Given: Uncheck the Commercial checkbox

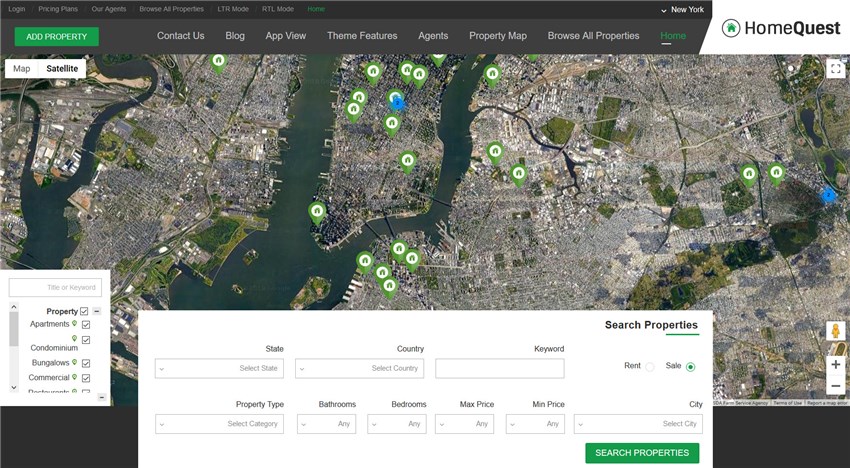Looking at the screenshot, I should point(86,378).
